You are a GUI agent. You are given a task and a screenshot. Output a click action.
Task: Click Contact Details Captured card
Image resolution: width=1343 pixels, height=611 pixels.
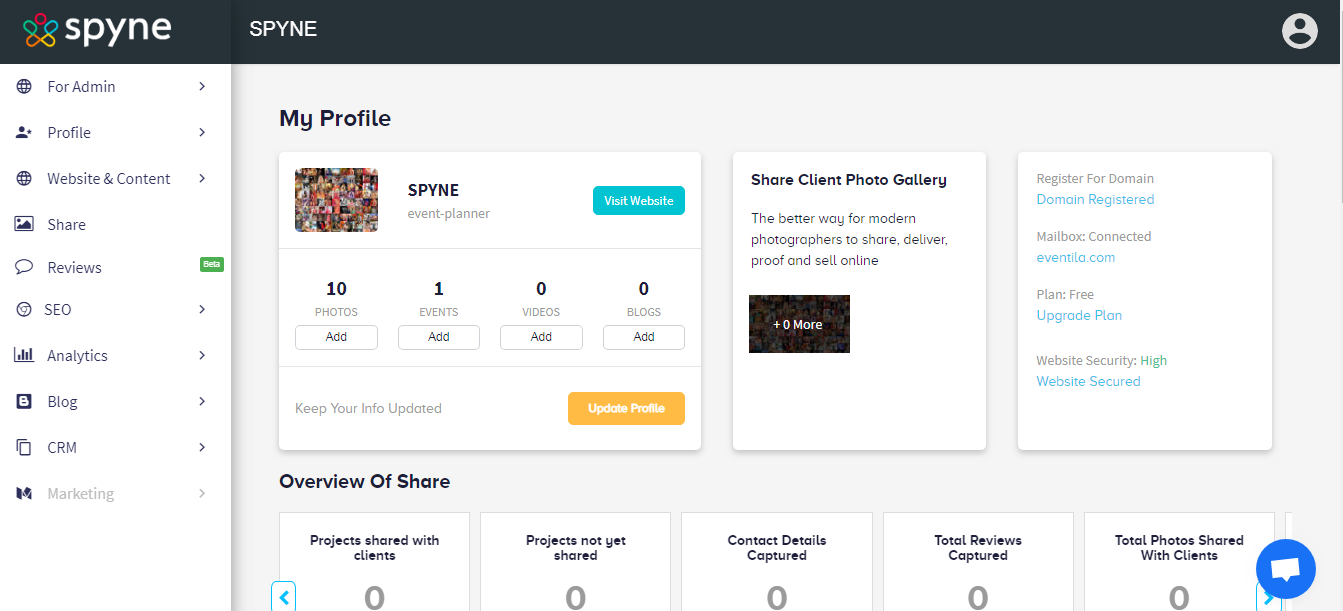(x=777, y=562)
